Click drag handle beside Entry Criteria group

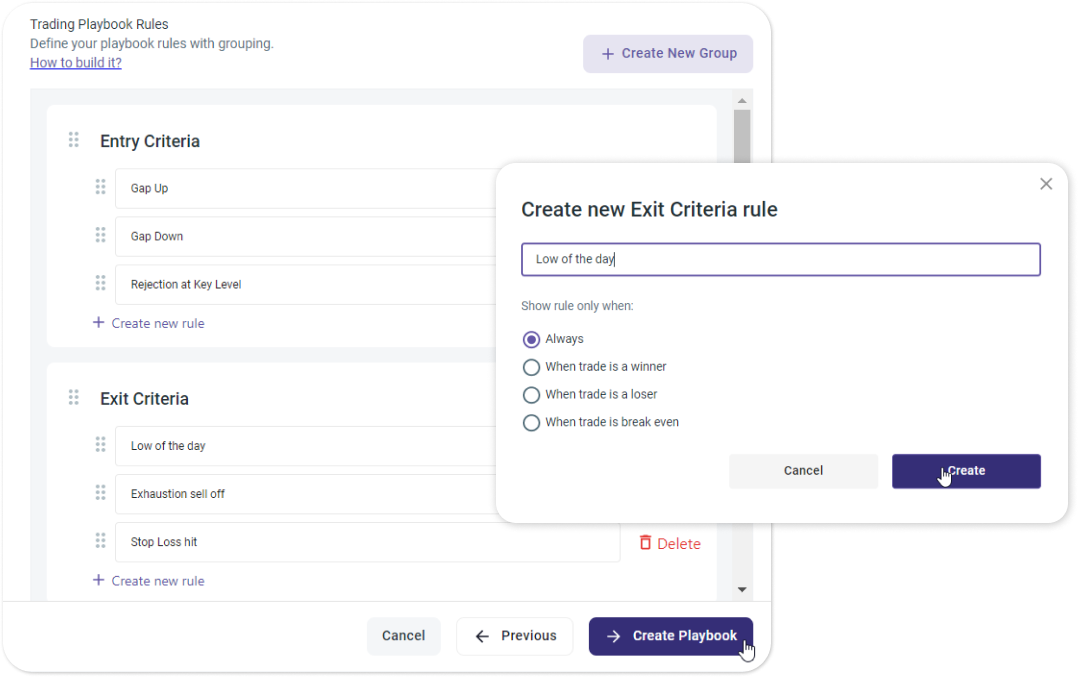click(73, 140)
